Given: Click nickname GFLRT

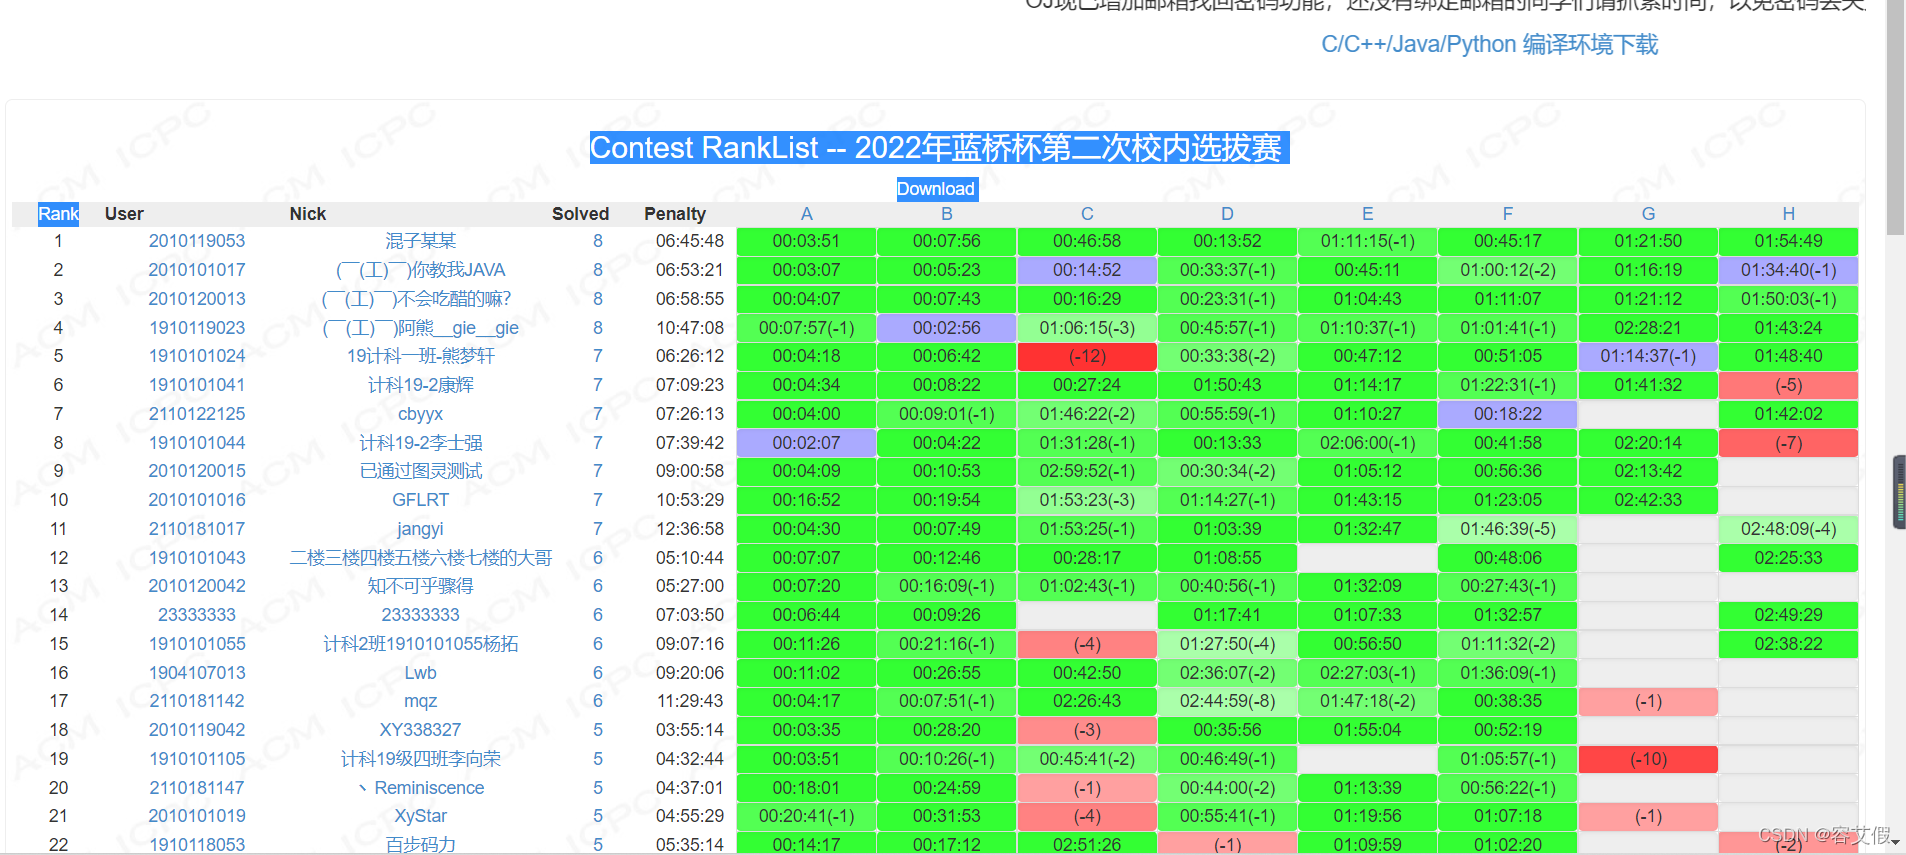Looking at the screenshot, I should [420, 500].
